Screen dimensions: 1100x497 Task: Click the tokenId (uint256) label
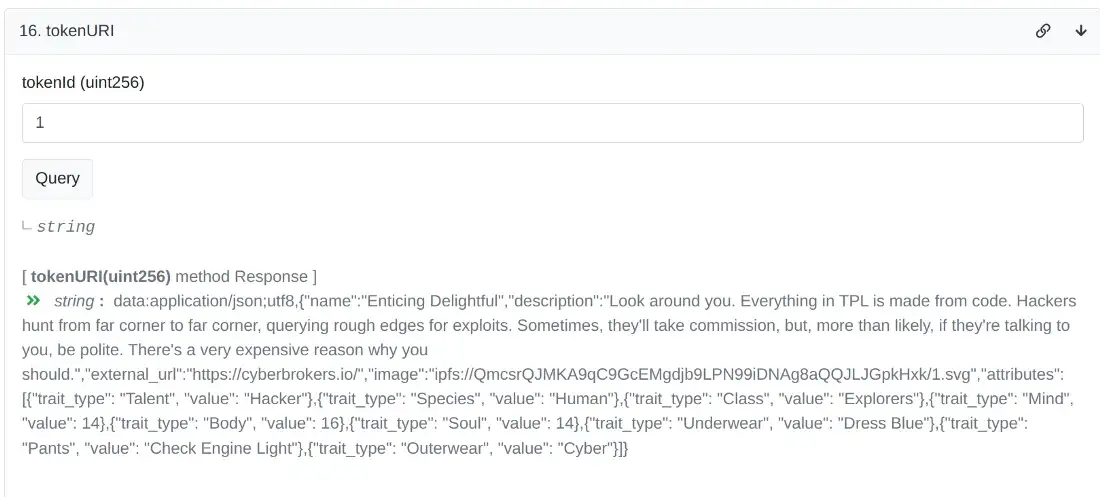pyautogui.click(x=83, y=83)
